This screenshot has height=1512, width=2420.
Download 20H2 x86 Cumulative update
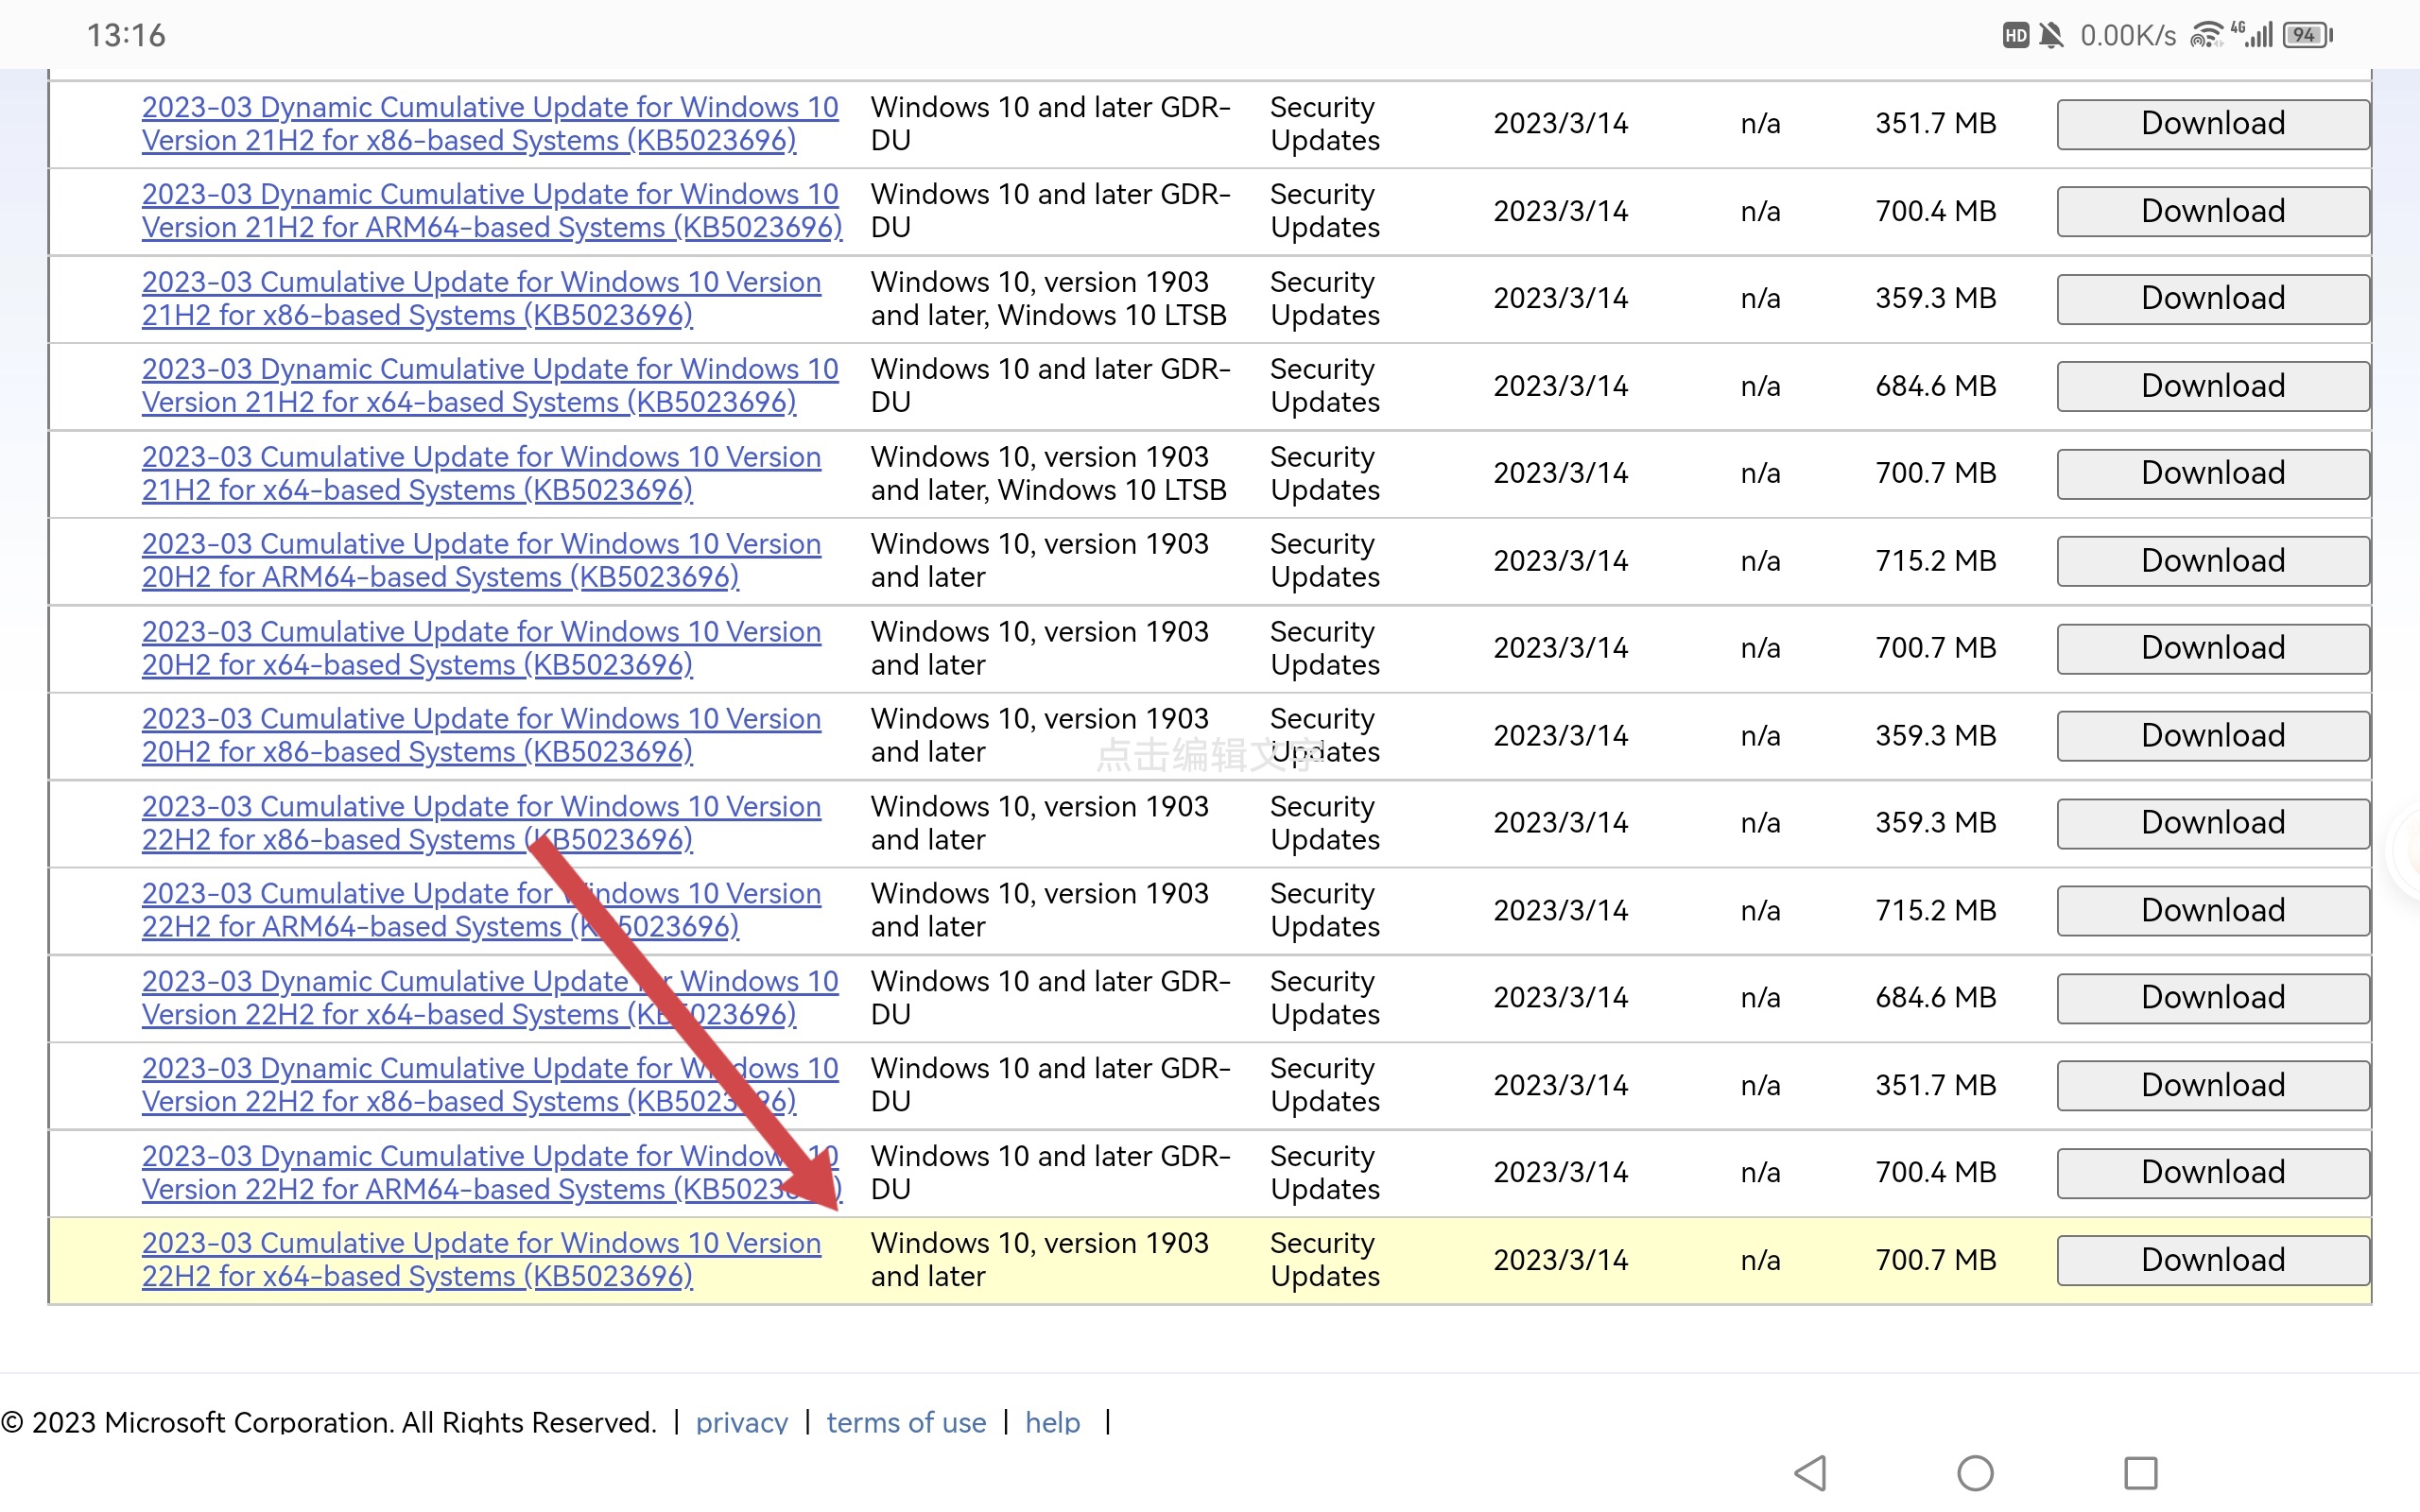[x=2213, y=736]
